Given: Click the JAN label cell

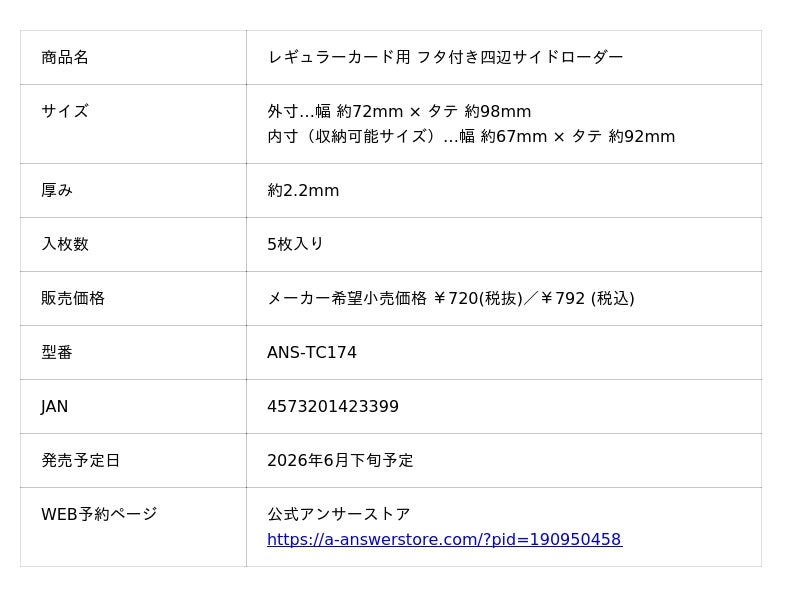Looking at the screenshot, I should (55, 406).
